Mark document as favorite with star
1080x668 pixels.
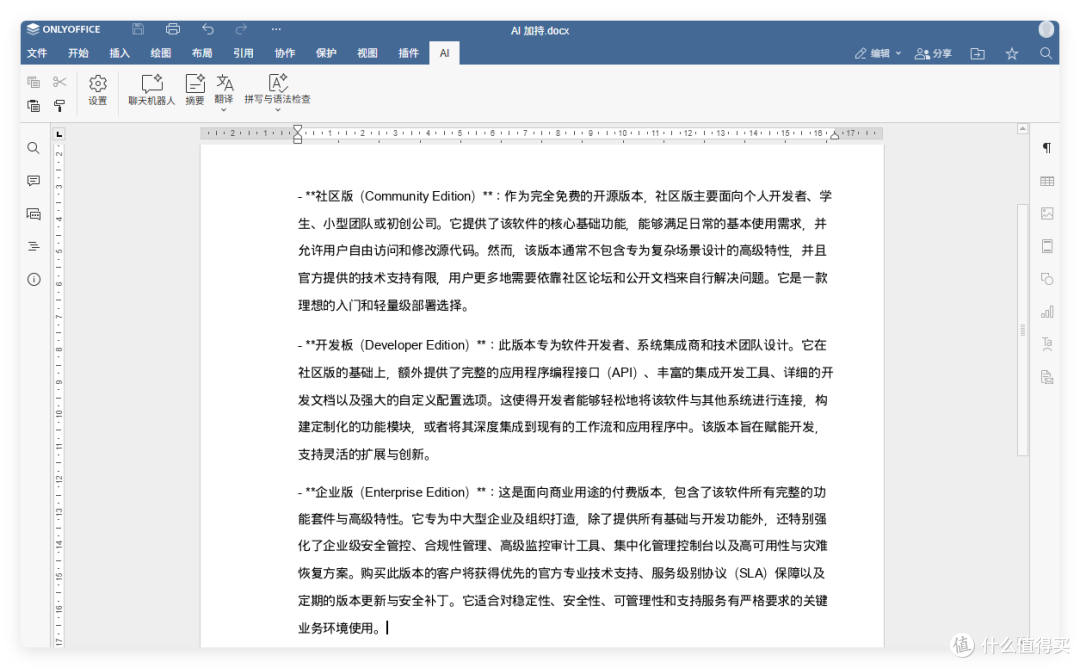pyautogui.click(x=1012, y=53)
